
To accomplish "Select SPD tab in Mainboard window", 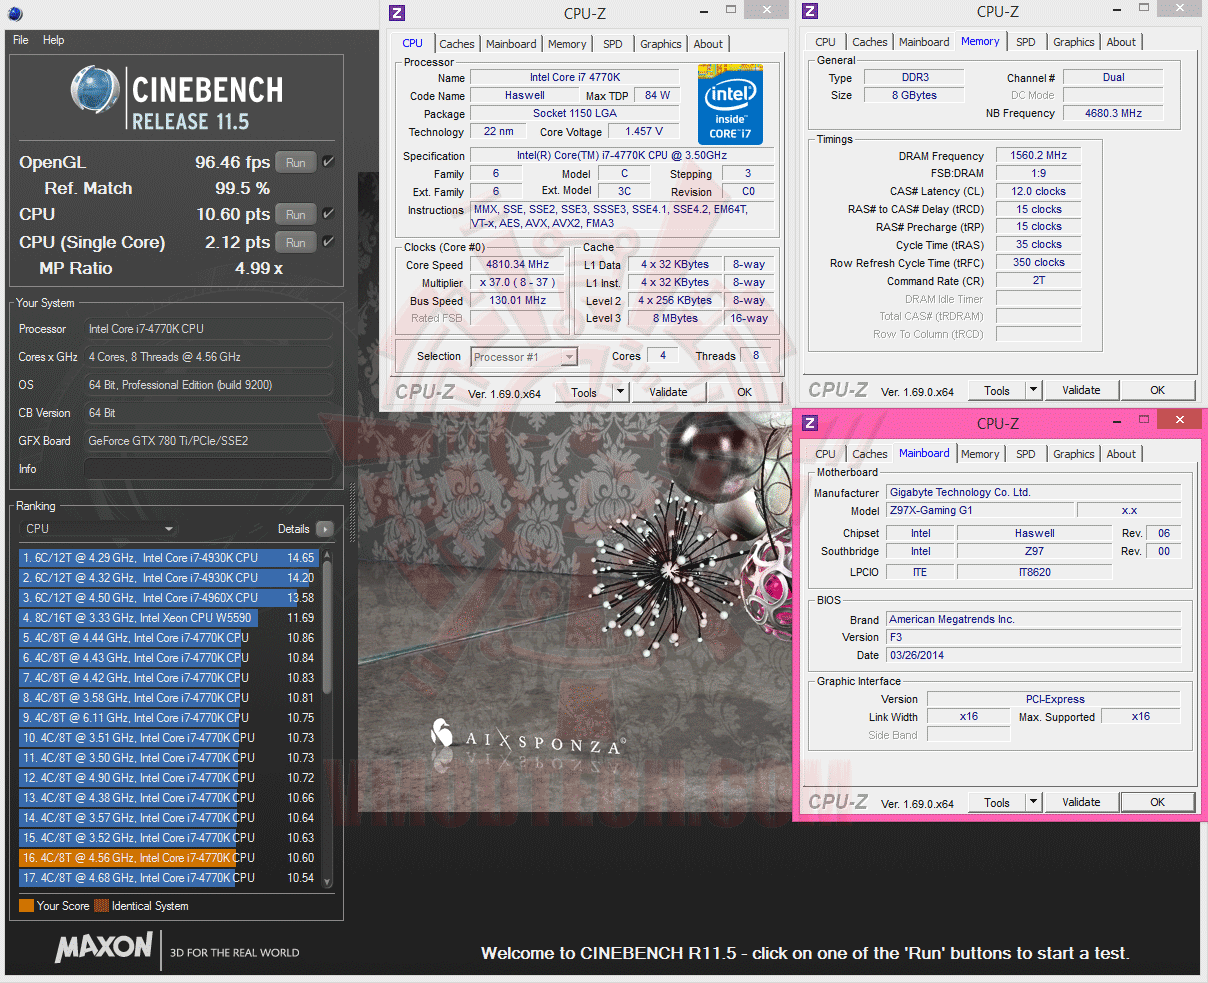I will click(1026, 454).
